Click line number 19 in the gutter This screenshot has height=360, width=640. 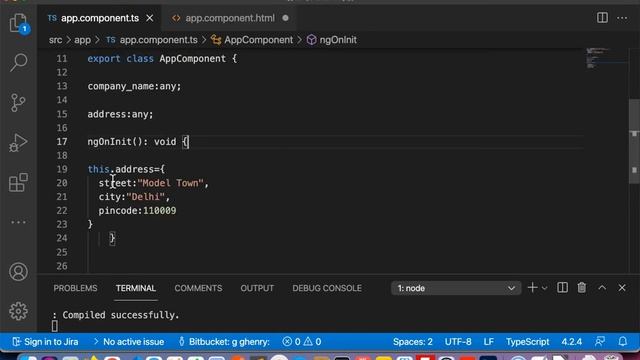[62, 169]
